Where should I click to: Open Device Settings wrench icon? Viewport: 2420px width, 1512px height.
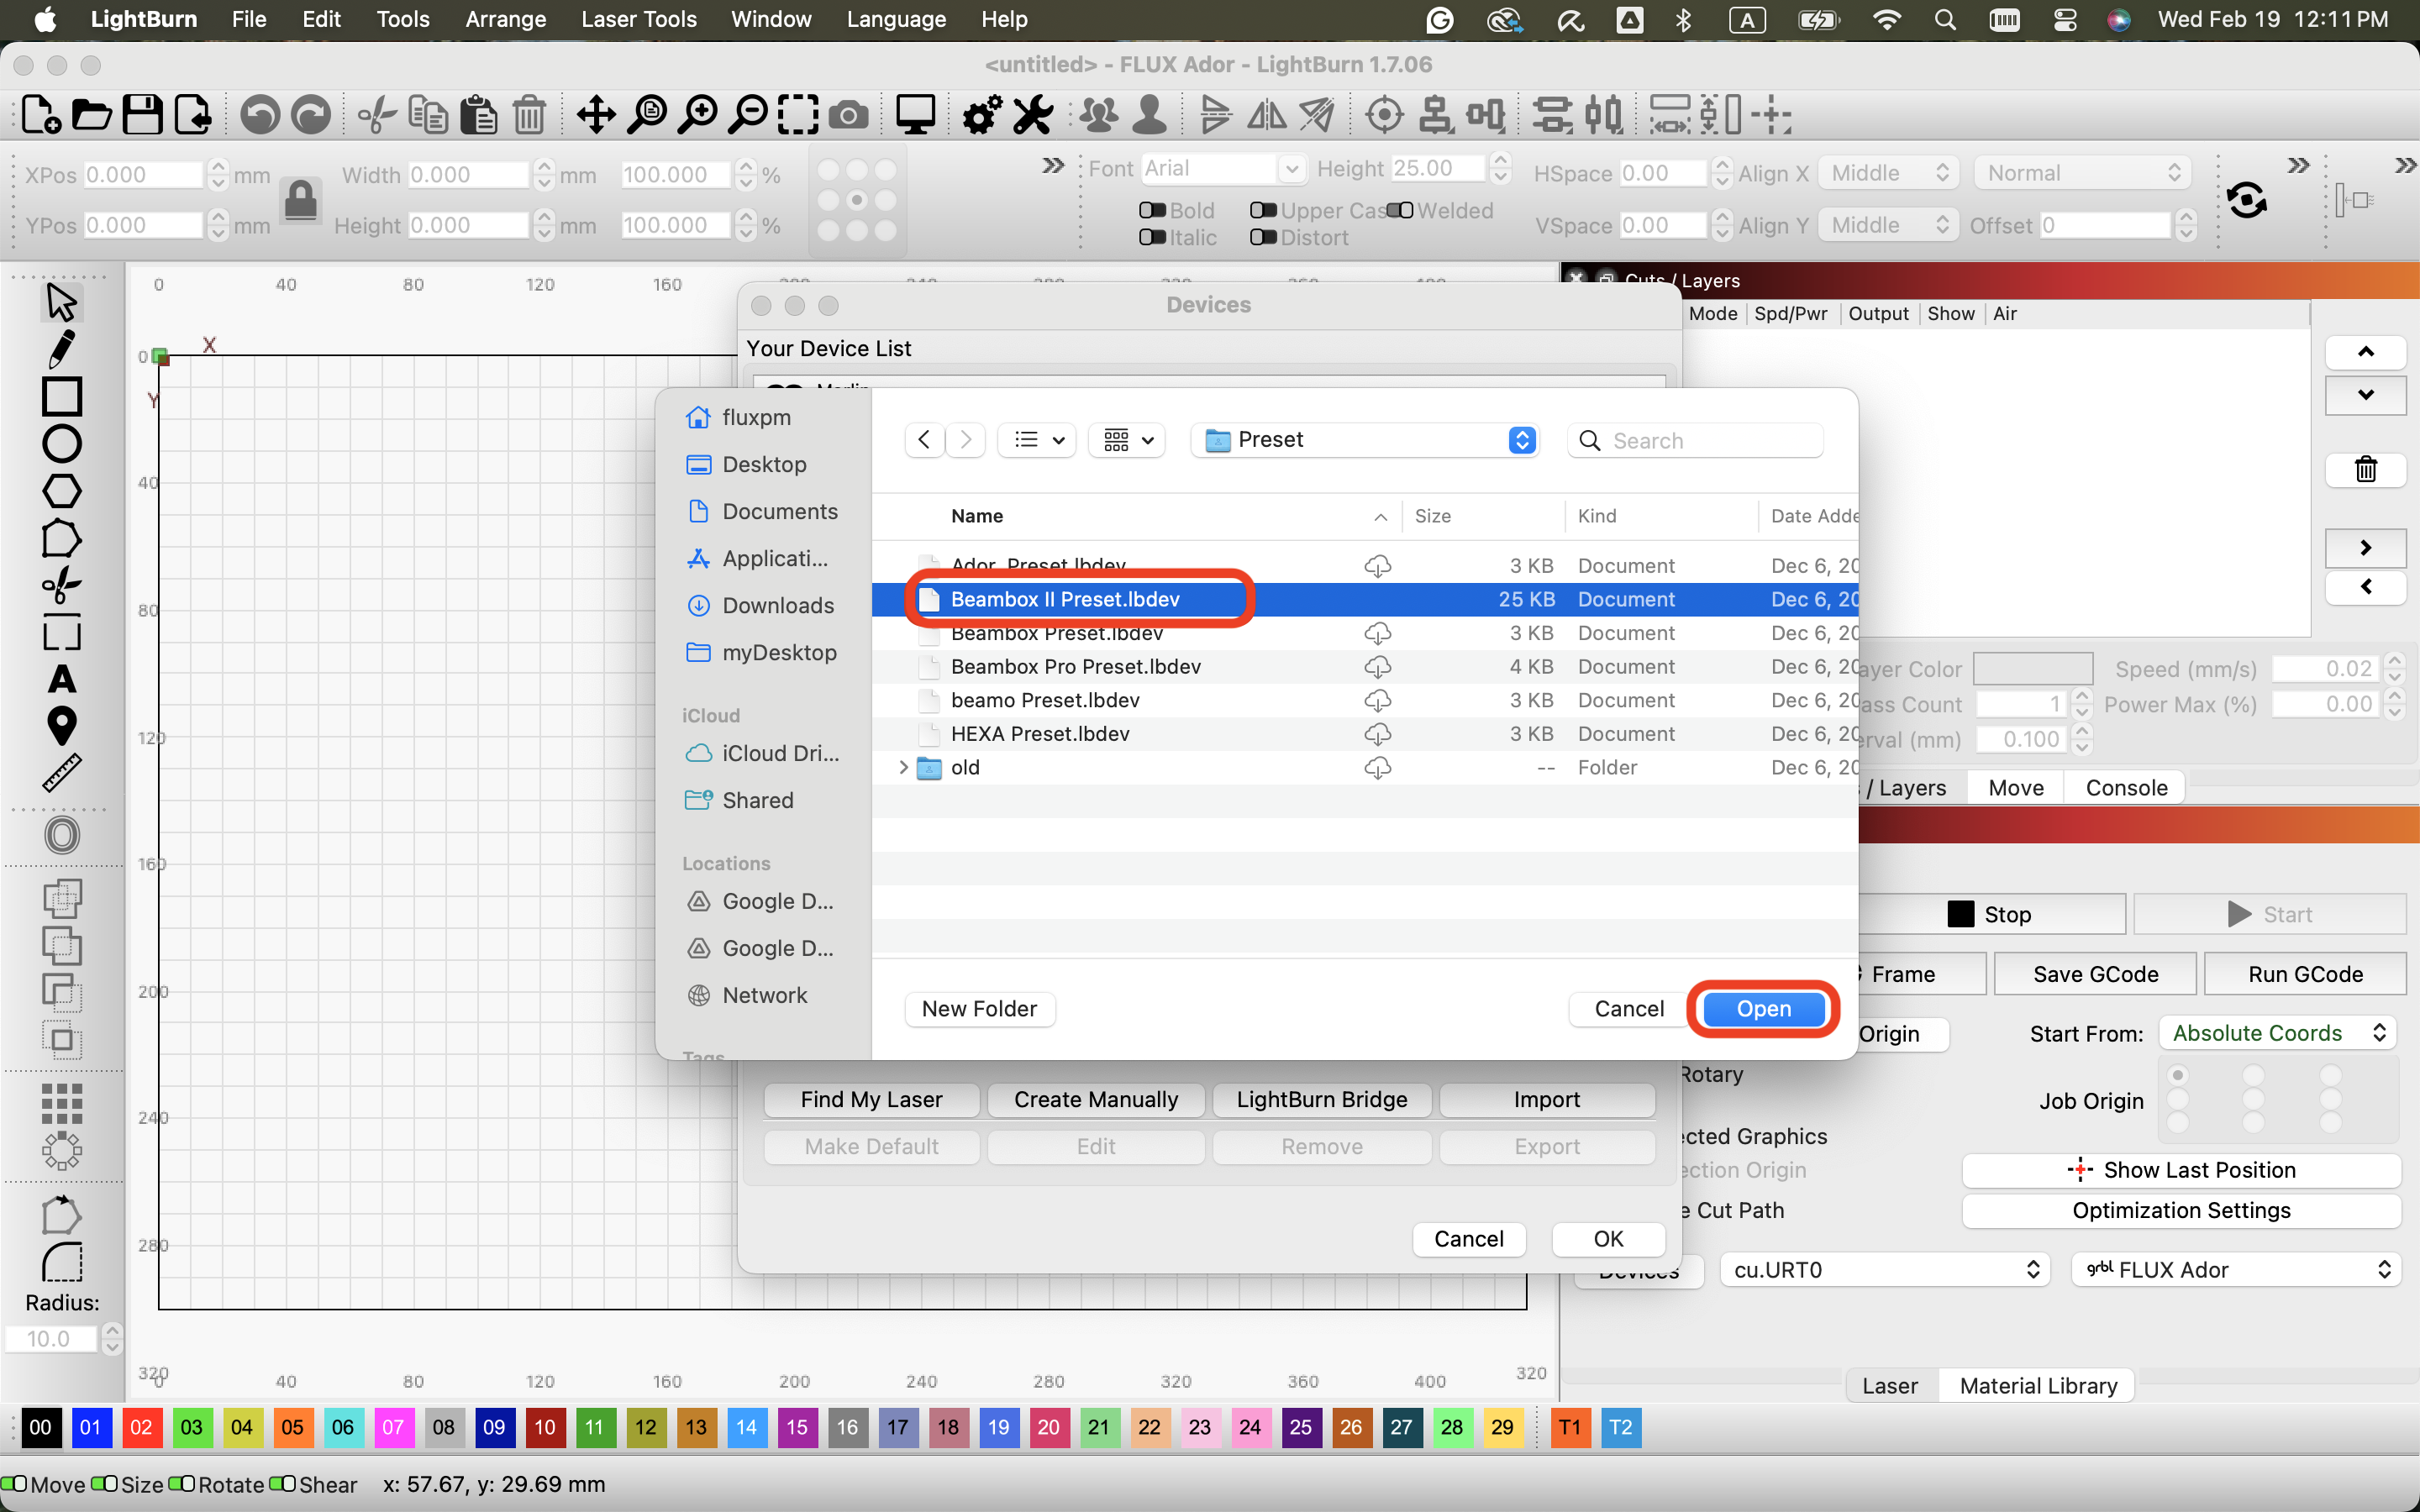pyautogui.click(x=1033, y=115)
